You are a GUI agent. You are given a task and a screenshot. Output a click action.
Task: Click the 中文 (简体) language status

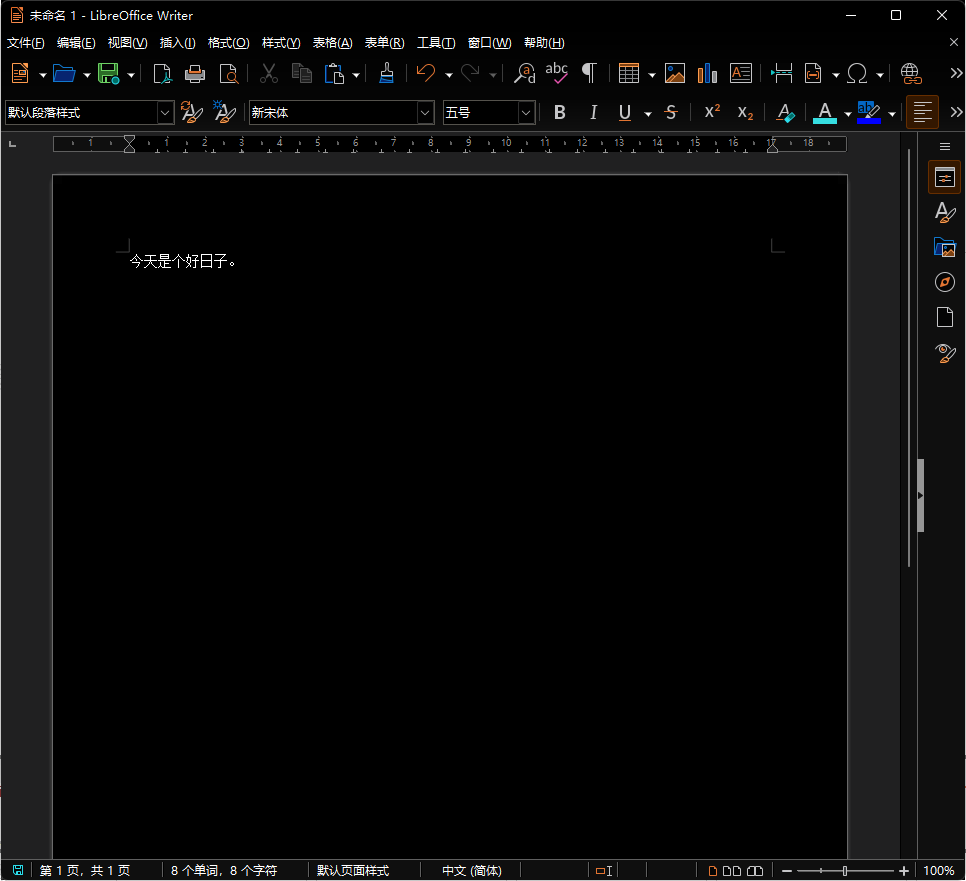[x=472, y=871]
